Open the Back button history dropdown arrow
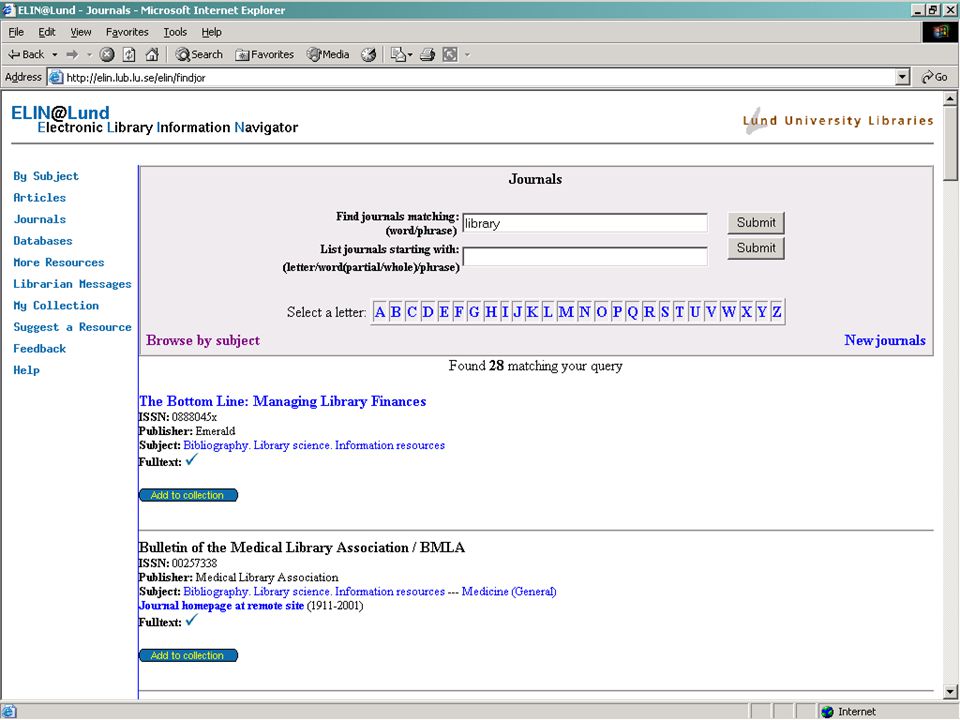The height and width of the screenshot is (720, 960). [x=54, y=54]
